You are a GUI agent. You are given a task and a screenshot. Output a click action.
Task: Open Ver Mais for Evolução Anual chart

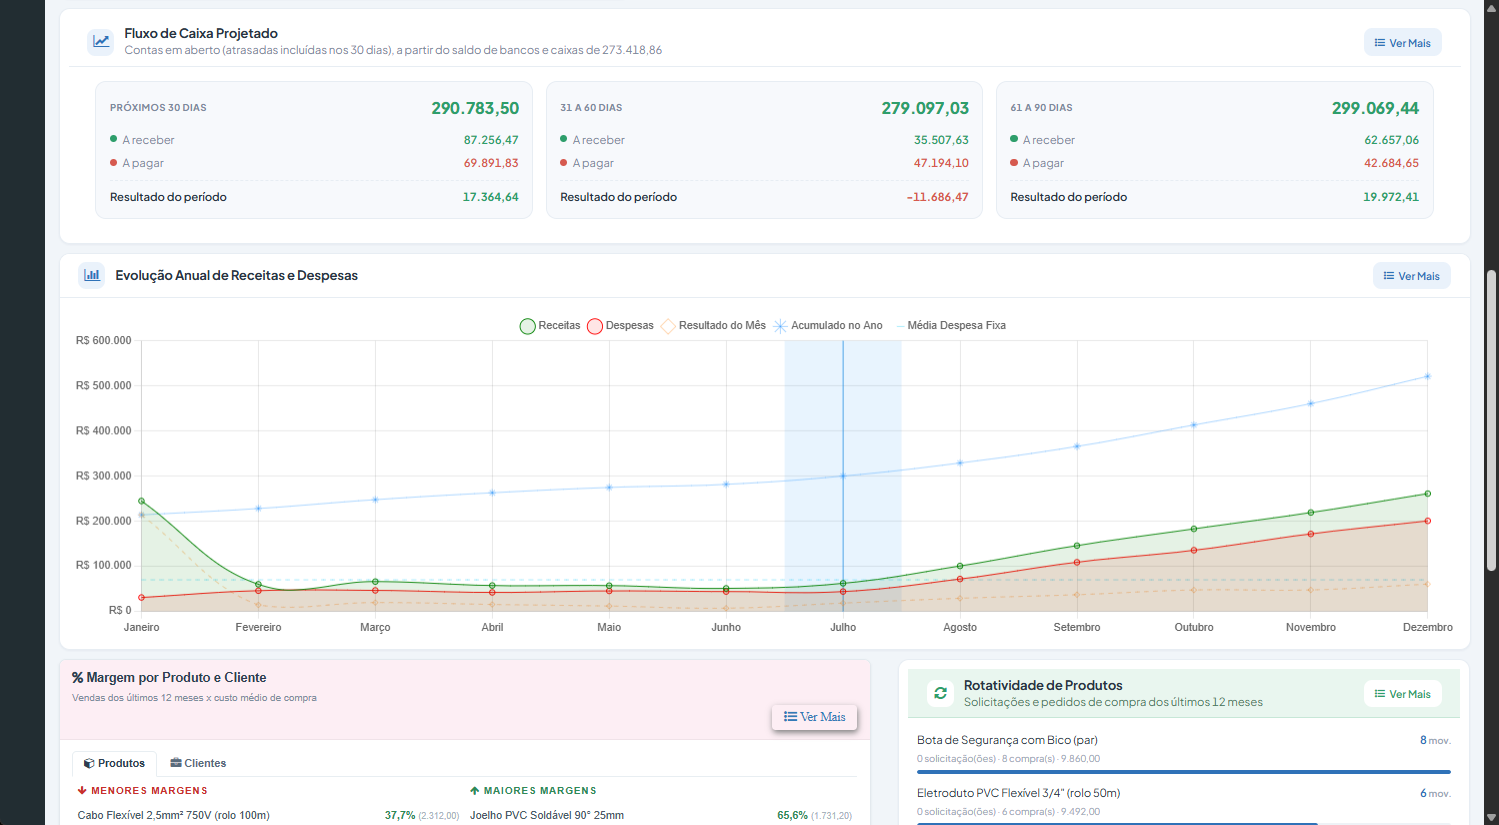pos(1411,276)
